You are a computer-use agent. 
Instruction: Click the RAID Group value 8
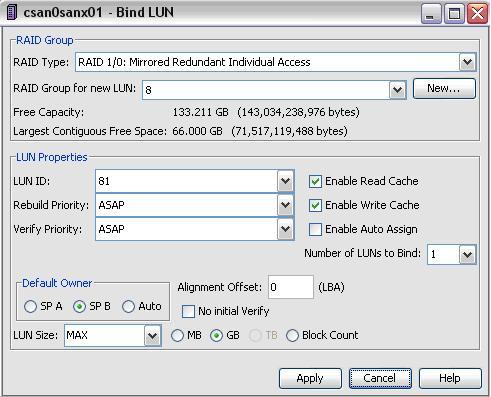(x=148, y=90)
